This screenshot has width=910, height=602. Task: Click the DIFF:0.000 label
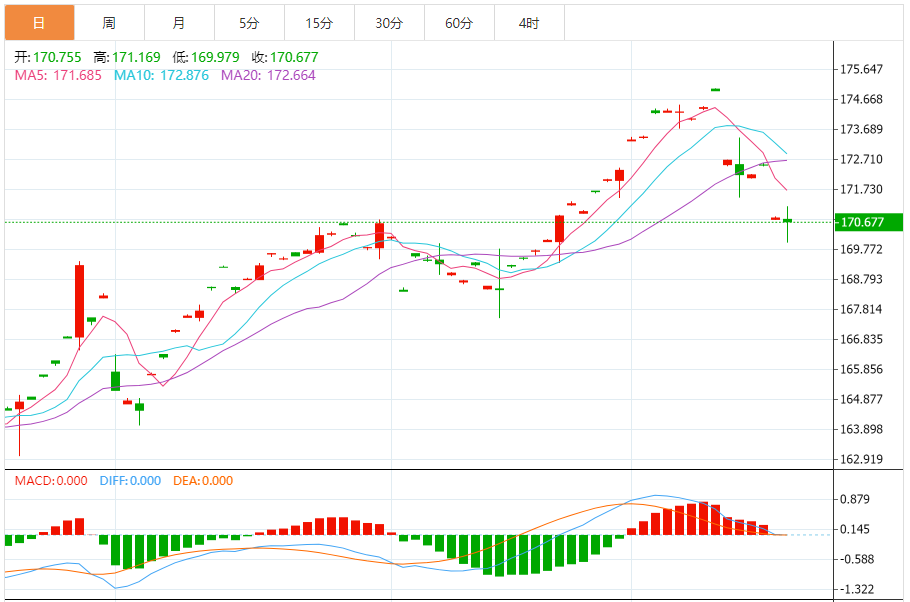(130, 481)
